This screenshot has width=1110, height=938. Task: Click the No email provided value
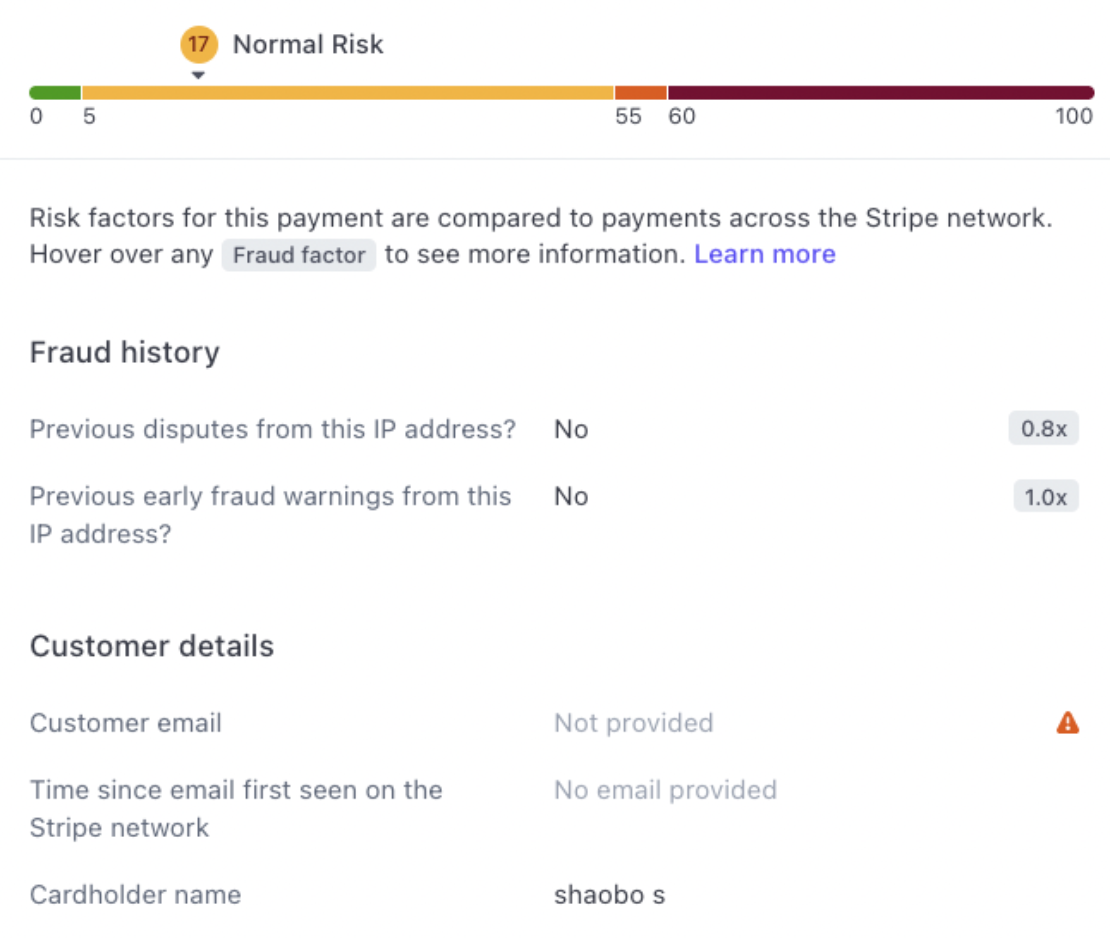pos(665,790)
